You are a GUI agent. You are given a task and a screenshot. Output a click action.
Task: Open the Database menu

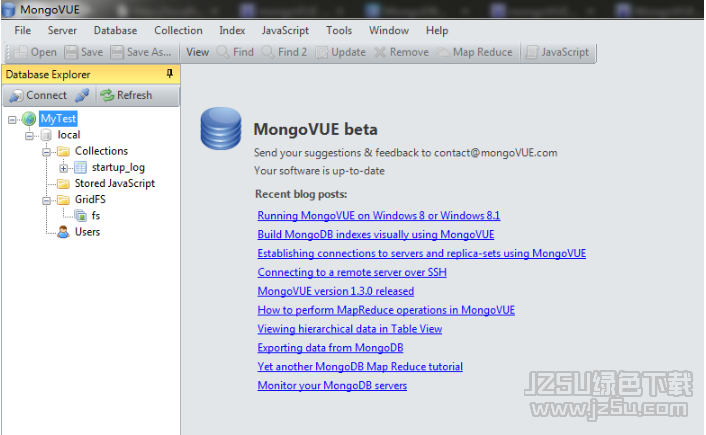click(x=115, y=31)
